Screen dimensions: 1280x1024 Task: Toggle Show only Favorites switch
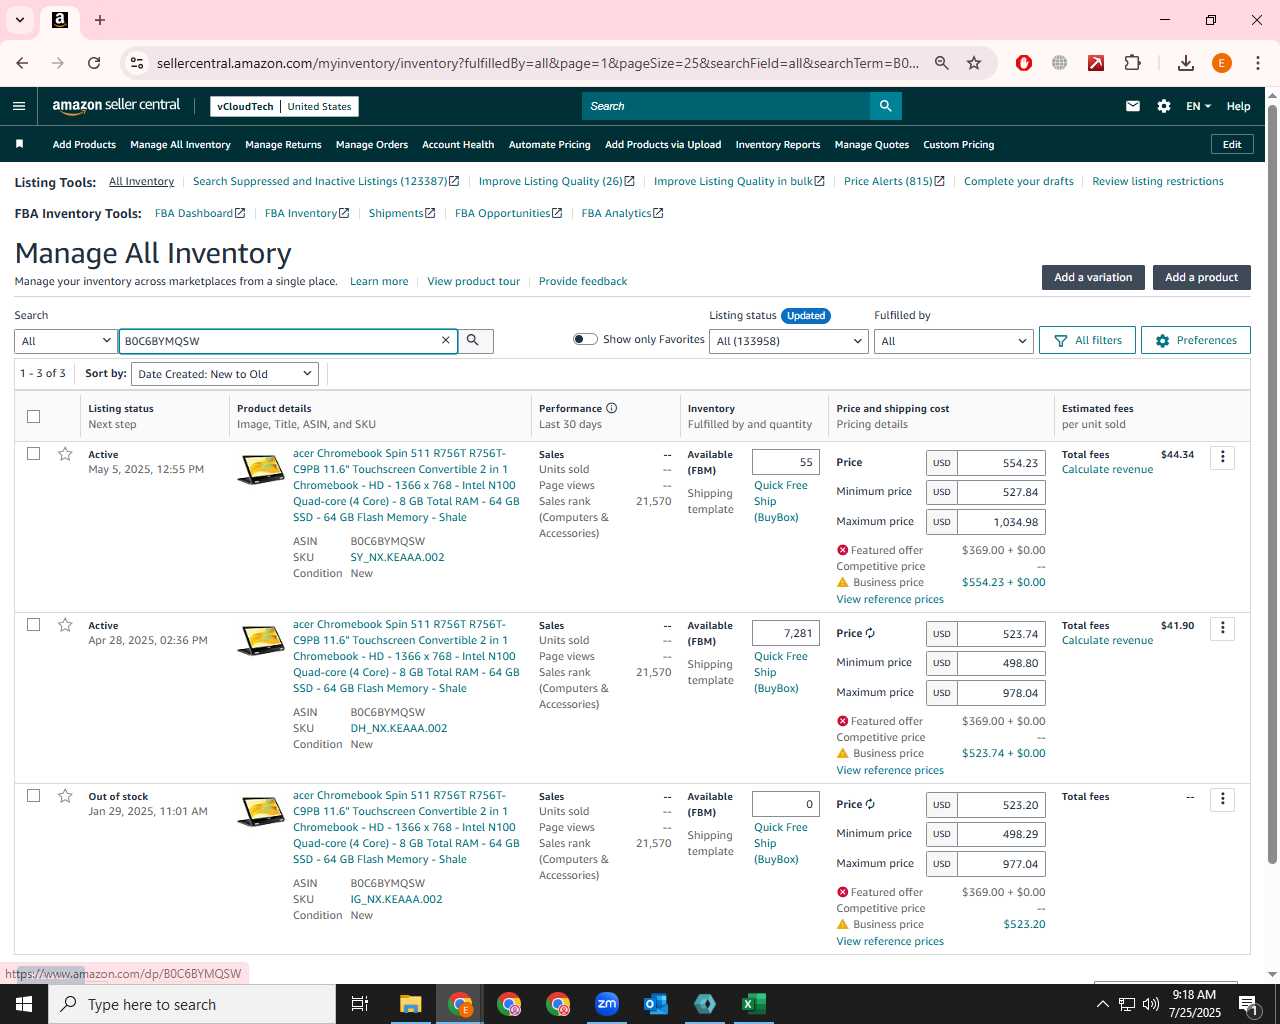585,339
